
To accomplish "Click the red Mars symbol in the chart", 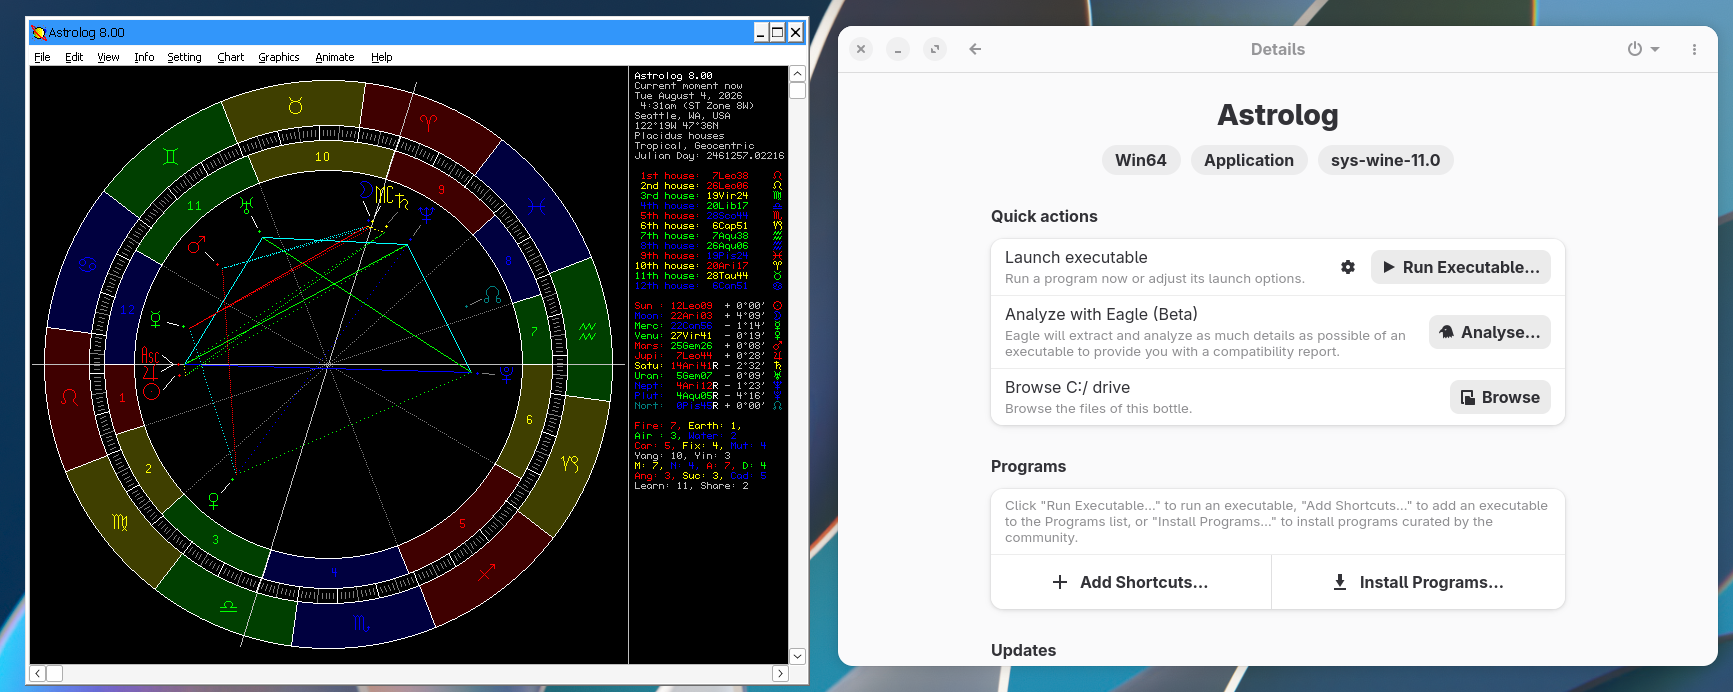I will click(x=197, y=244).
